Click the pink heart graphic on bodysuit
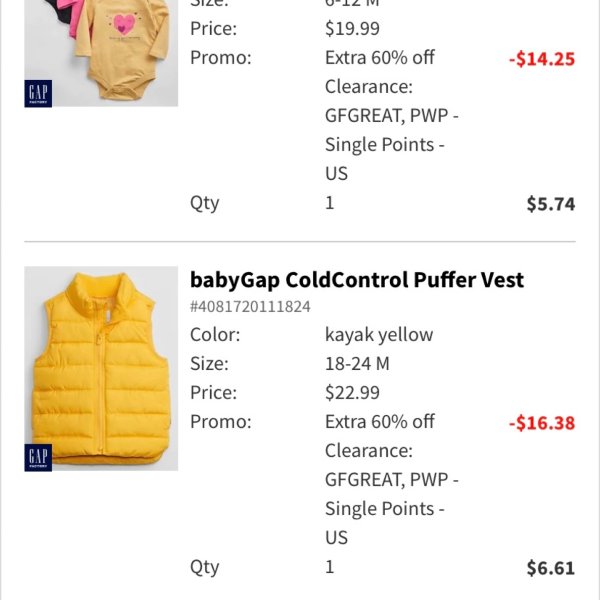The height and width of the screenshot is (600, 600). point(123,24)
